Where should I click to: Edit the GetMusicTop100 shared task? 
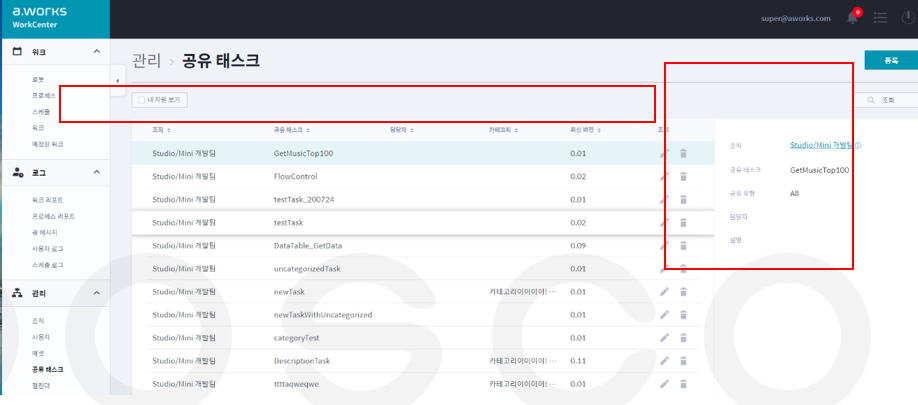664,153
